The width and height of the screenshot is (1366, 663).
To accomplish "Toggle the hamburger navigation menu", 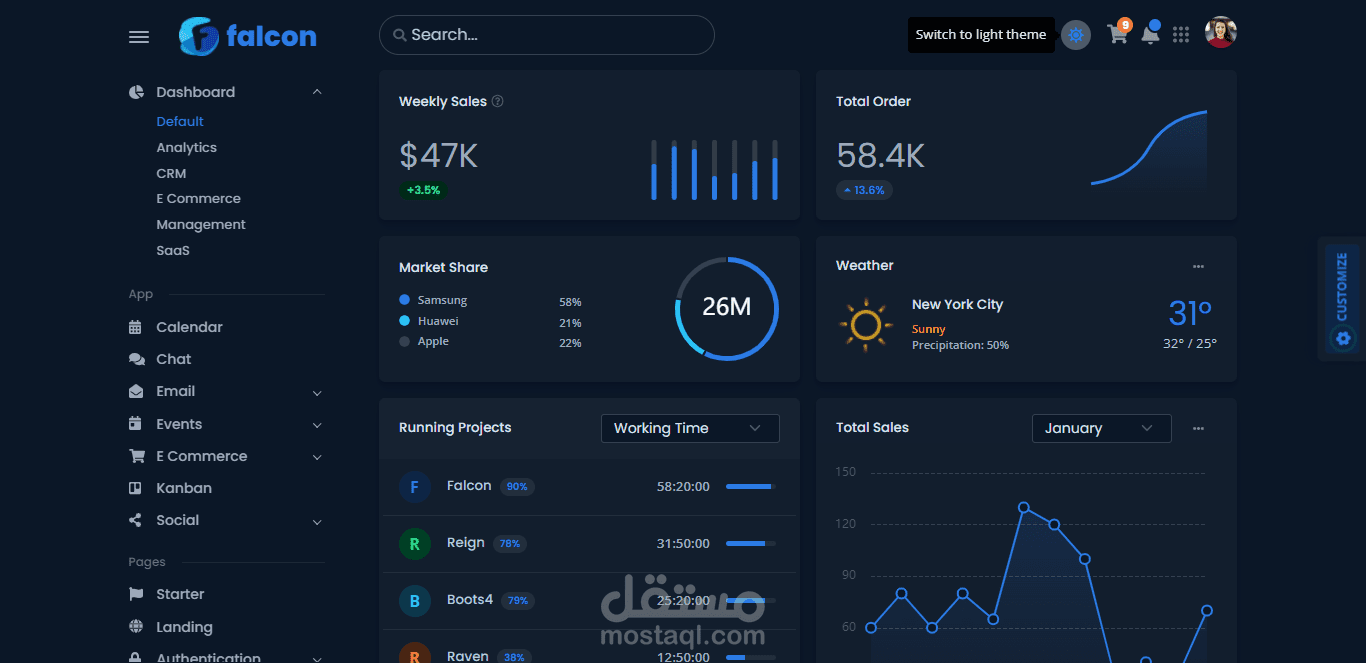I will point(139,37).
